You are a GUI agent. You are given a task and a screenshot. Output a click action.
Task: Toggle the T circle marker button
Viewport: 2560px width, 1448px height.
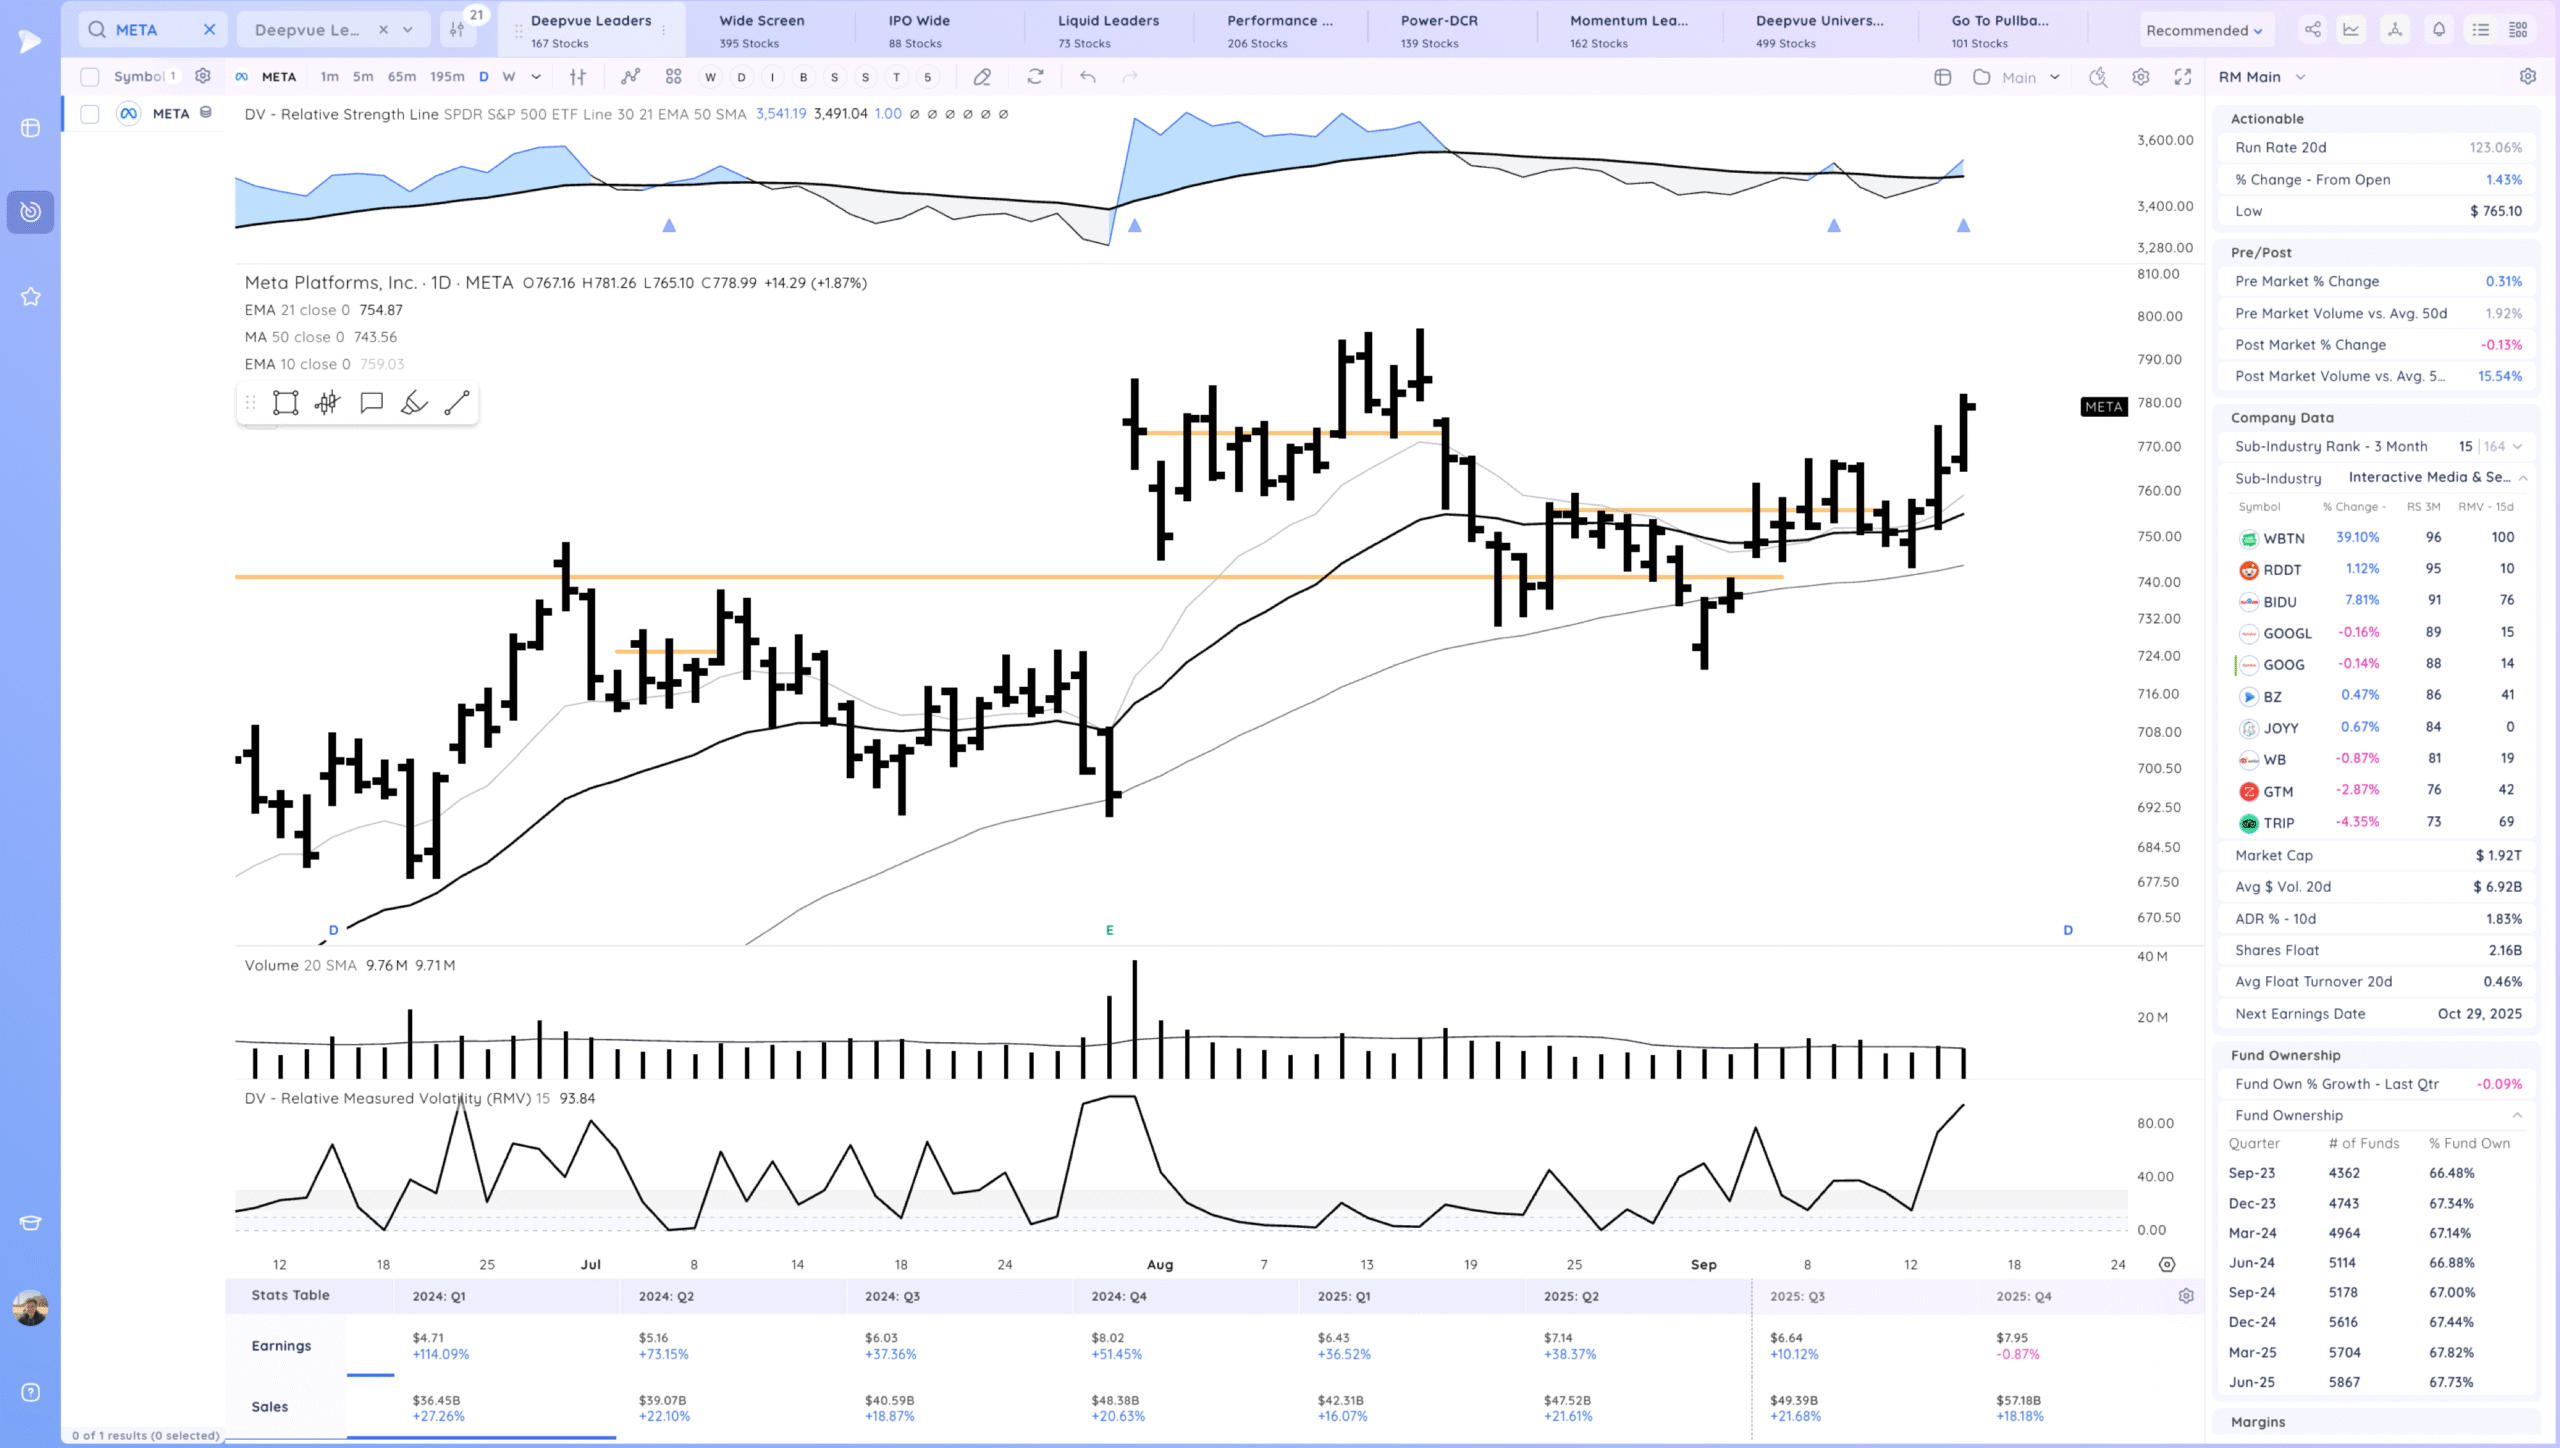coord(896,77)
